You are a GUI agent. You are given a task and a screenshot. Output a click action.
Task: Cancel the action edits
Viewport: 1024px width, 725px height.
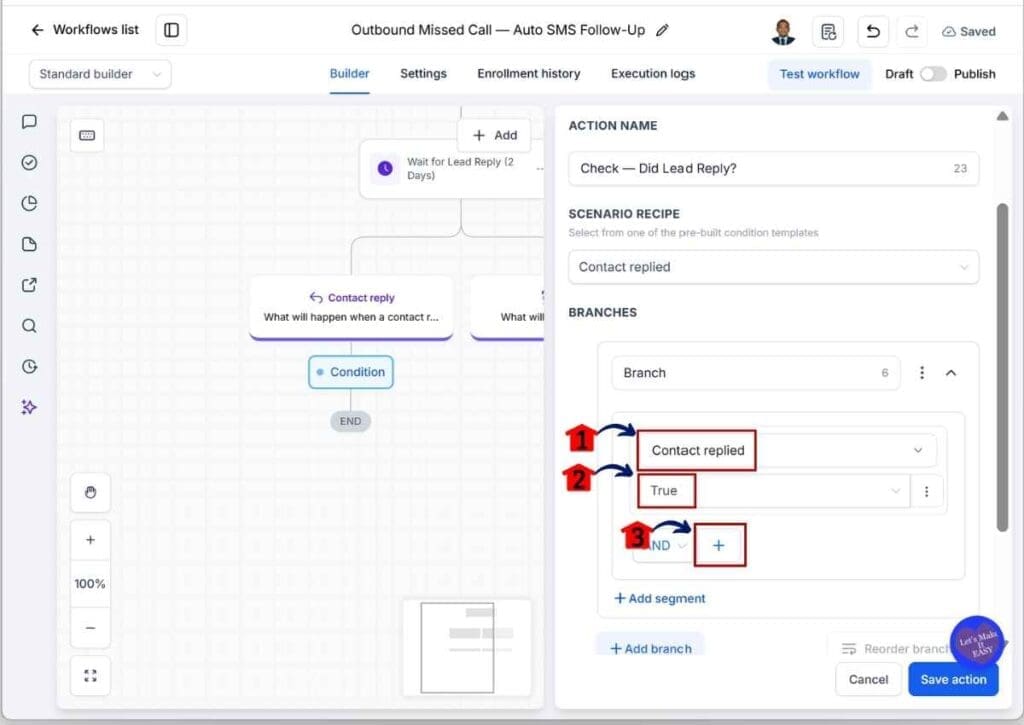(868, 679)
